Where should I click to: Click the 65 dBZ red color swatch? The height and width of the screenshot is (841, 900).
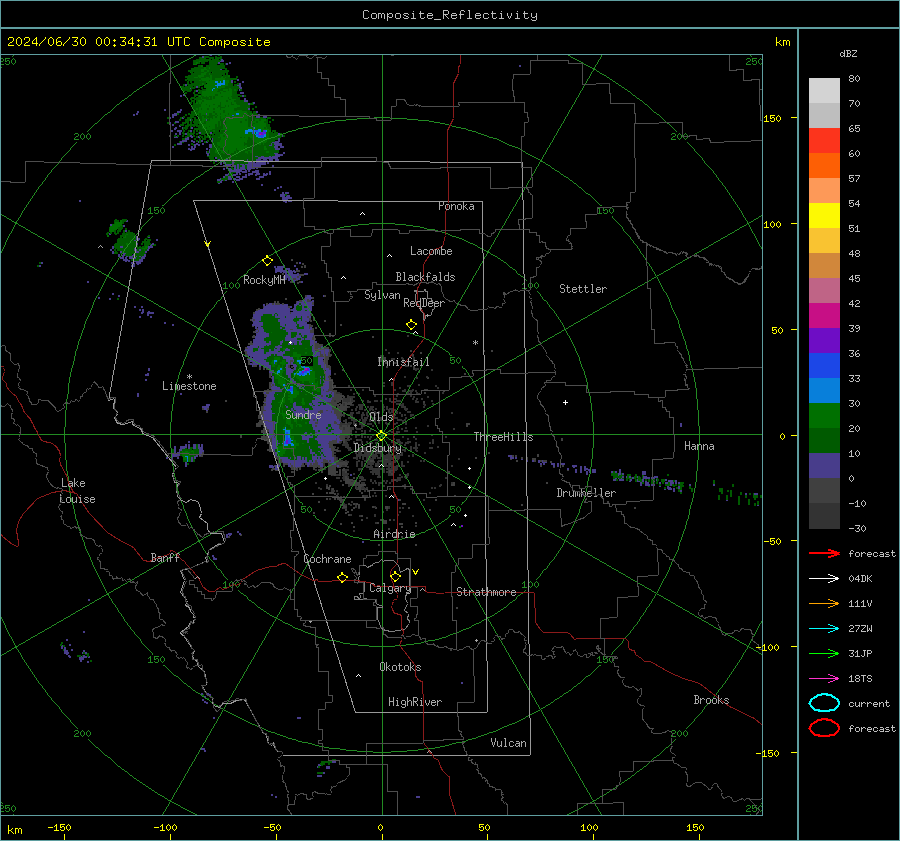tap(824, 140)
